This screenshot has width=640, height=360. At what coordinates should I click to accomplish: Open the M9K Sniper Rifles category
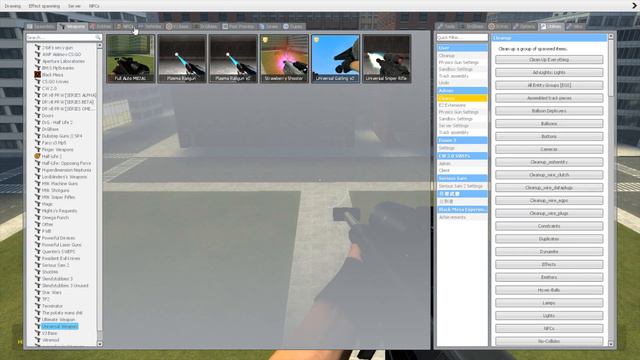pos(58,197)
